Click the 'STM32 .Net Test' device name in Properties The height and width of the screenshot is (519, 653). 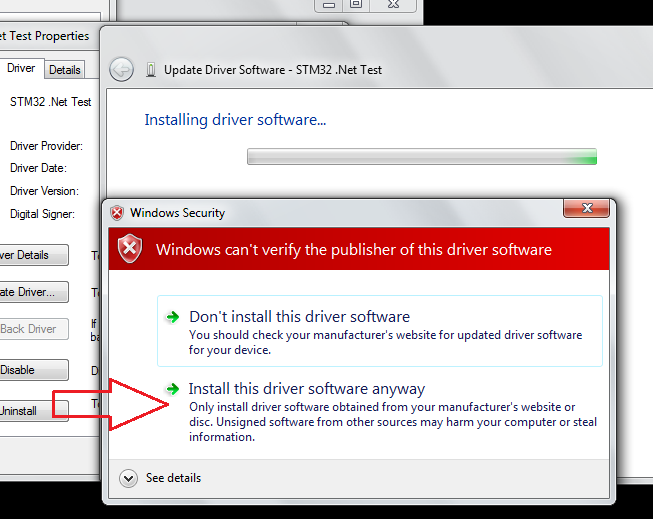coord(50,102)
